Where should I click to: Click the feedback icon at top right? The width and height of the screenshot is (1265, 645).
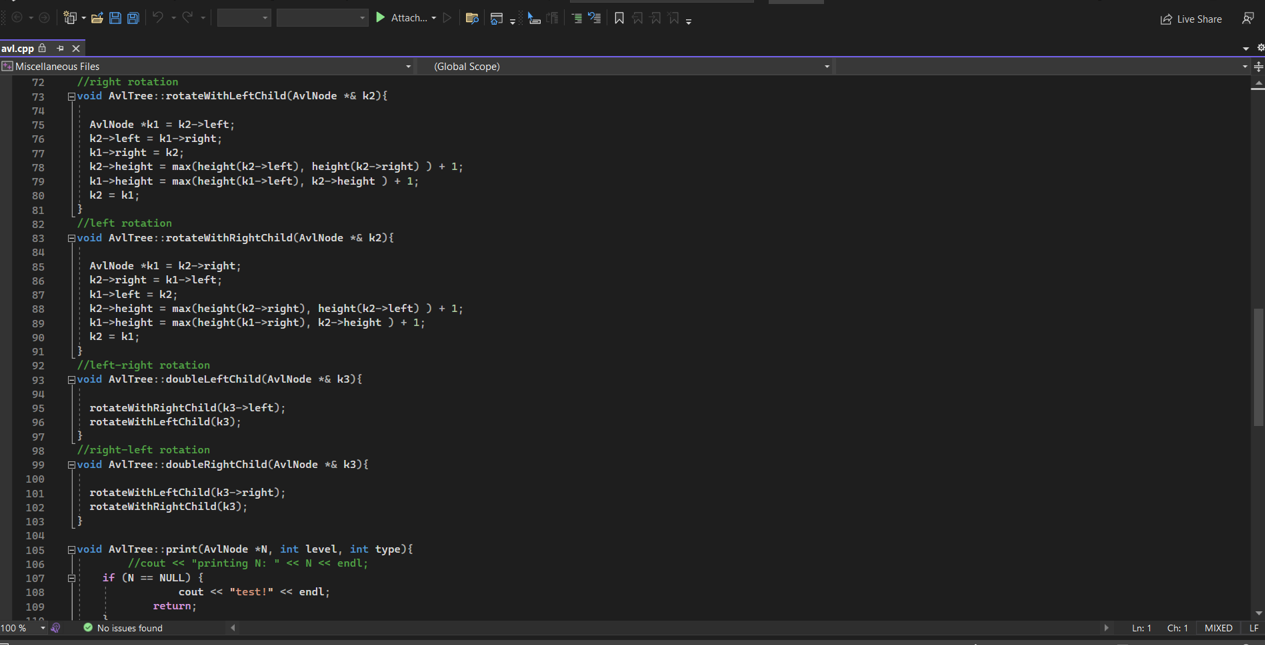[1248, 18]
